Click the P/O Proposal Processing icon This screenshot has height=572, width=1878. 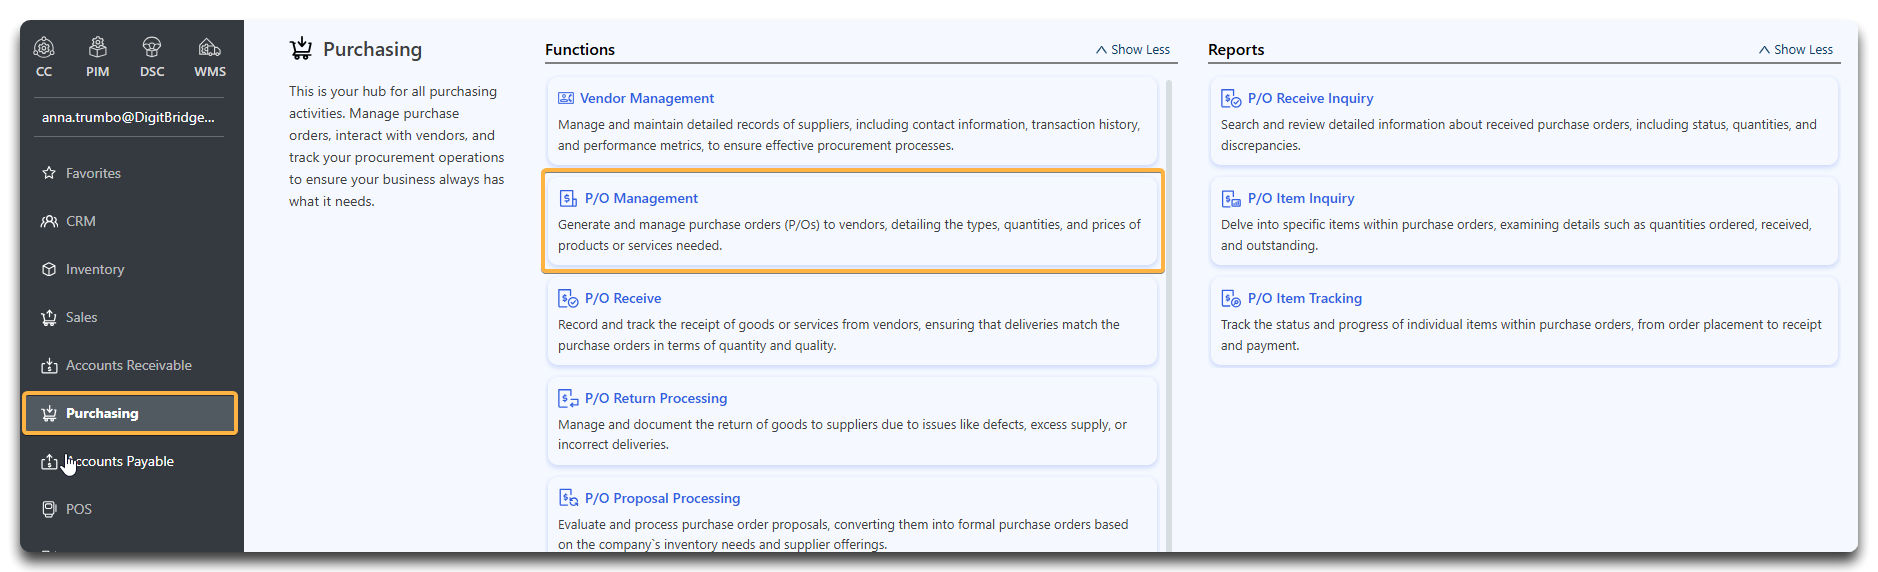pyautogui.click(x=568, y=498)
